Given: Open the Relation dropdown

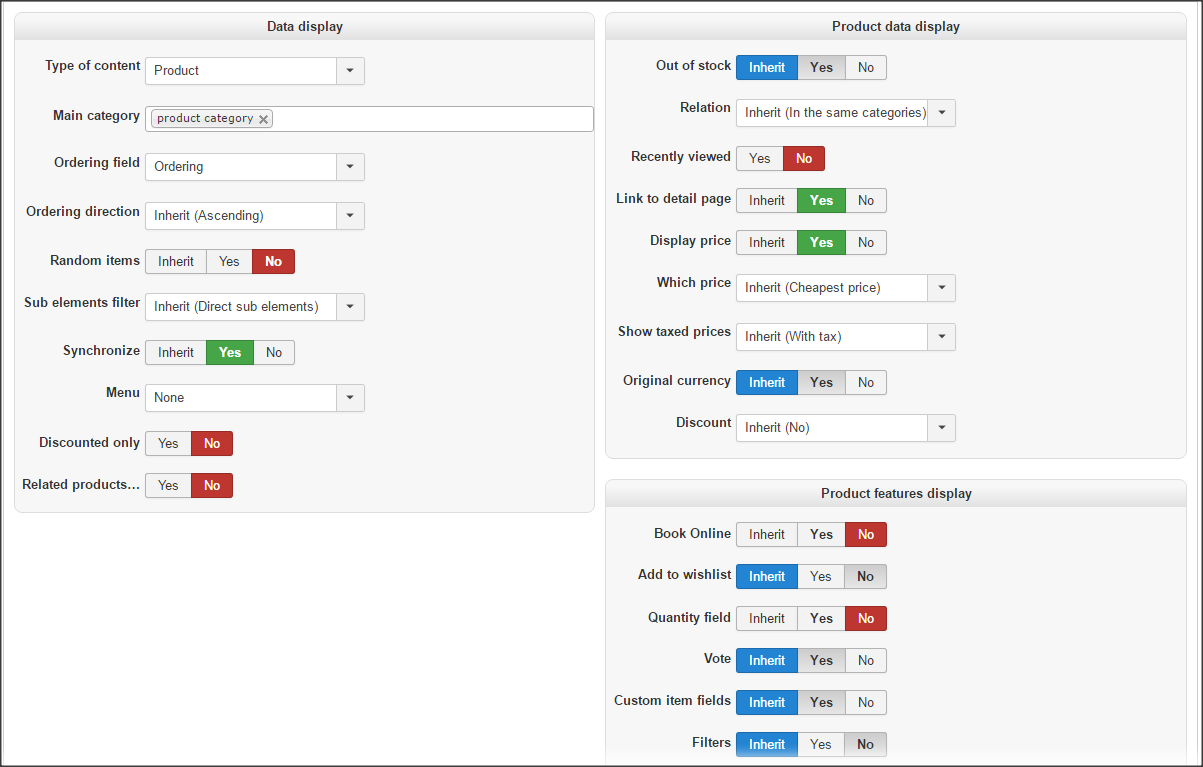Looking at the screenshot, I should 941,113.
